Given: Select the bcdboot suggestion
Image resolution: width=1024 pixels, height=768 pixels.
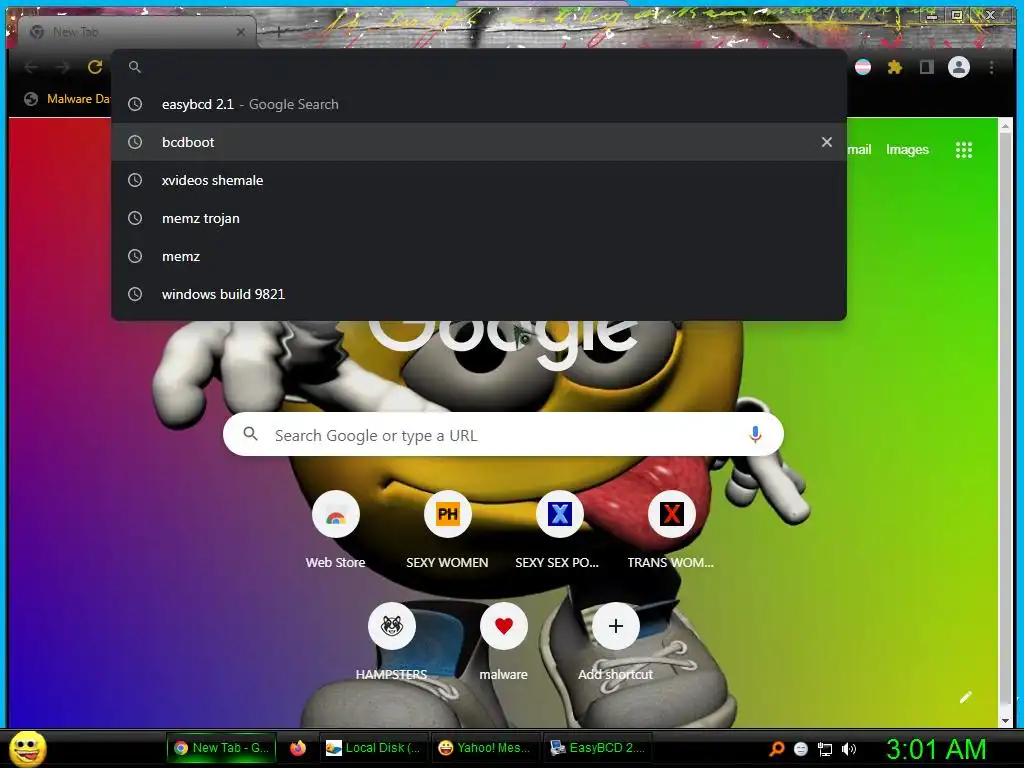Looking at the screenshot, I should pos(479,142).
